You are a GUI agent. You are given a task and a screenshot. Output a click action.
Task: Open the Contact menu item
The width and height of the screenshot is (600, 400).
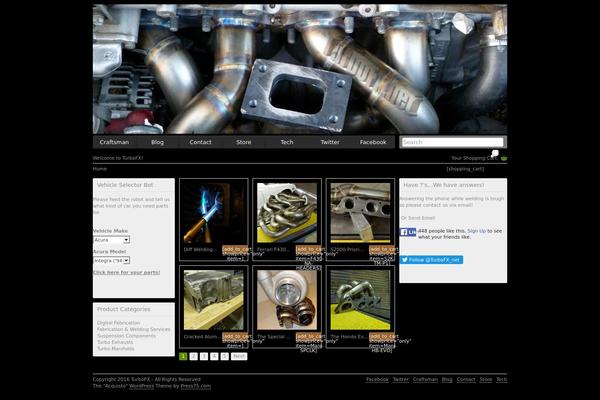[201, 142]
